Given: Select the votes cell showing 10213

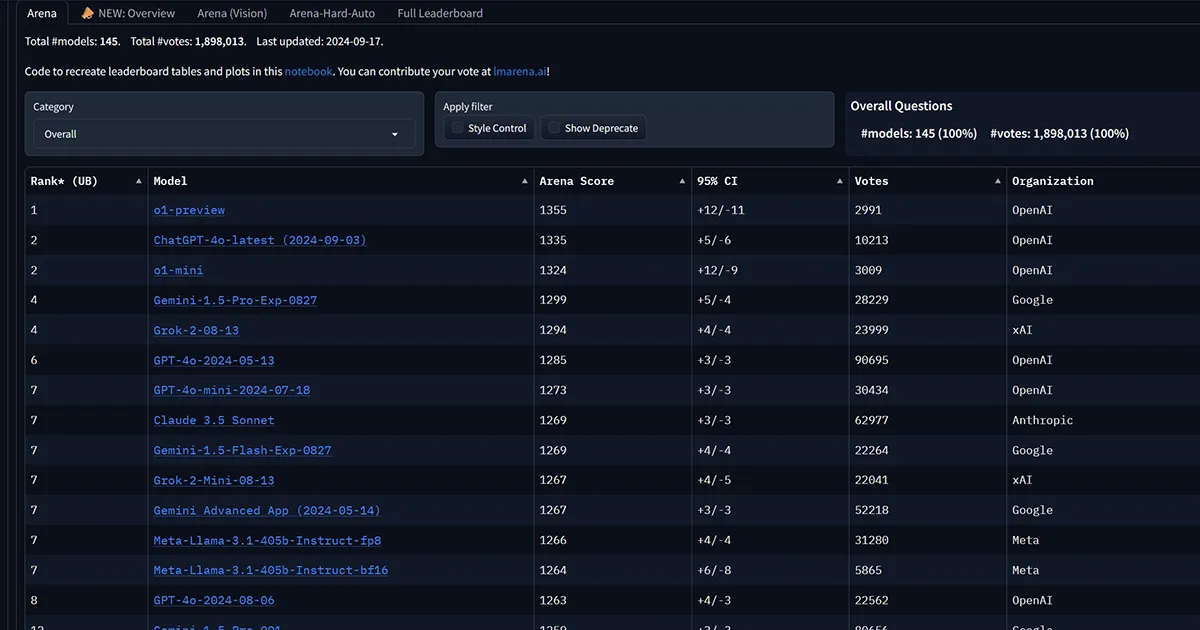Looking at the screenshot, I should pos(928,240).
